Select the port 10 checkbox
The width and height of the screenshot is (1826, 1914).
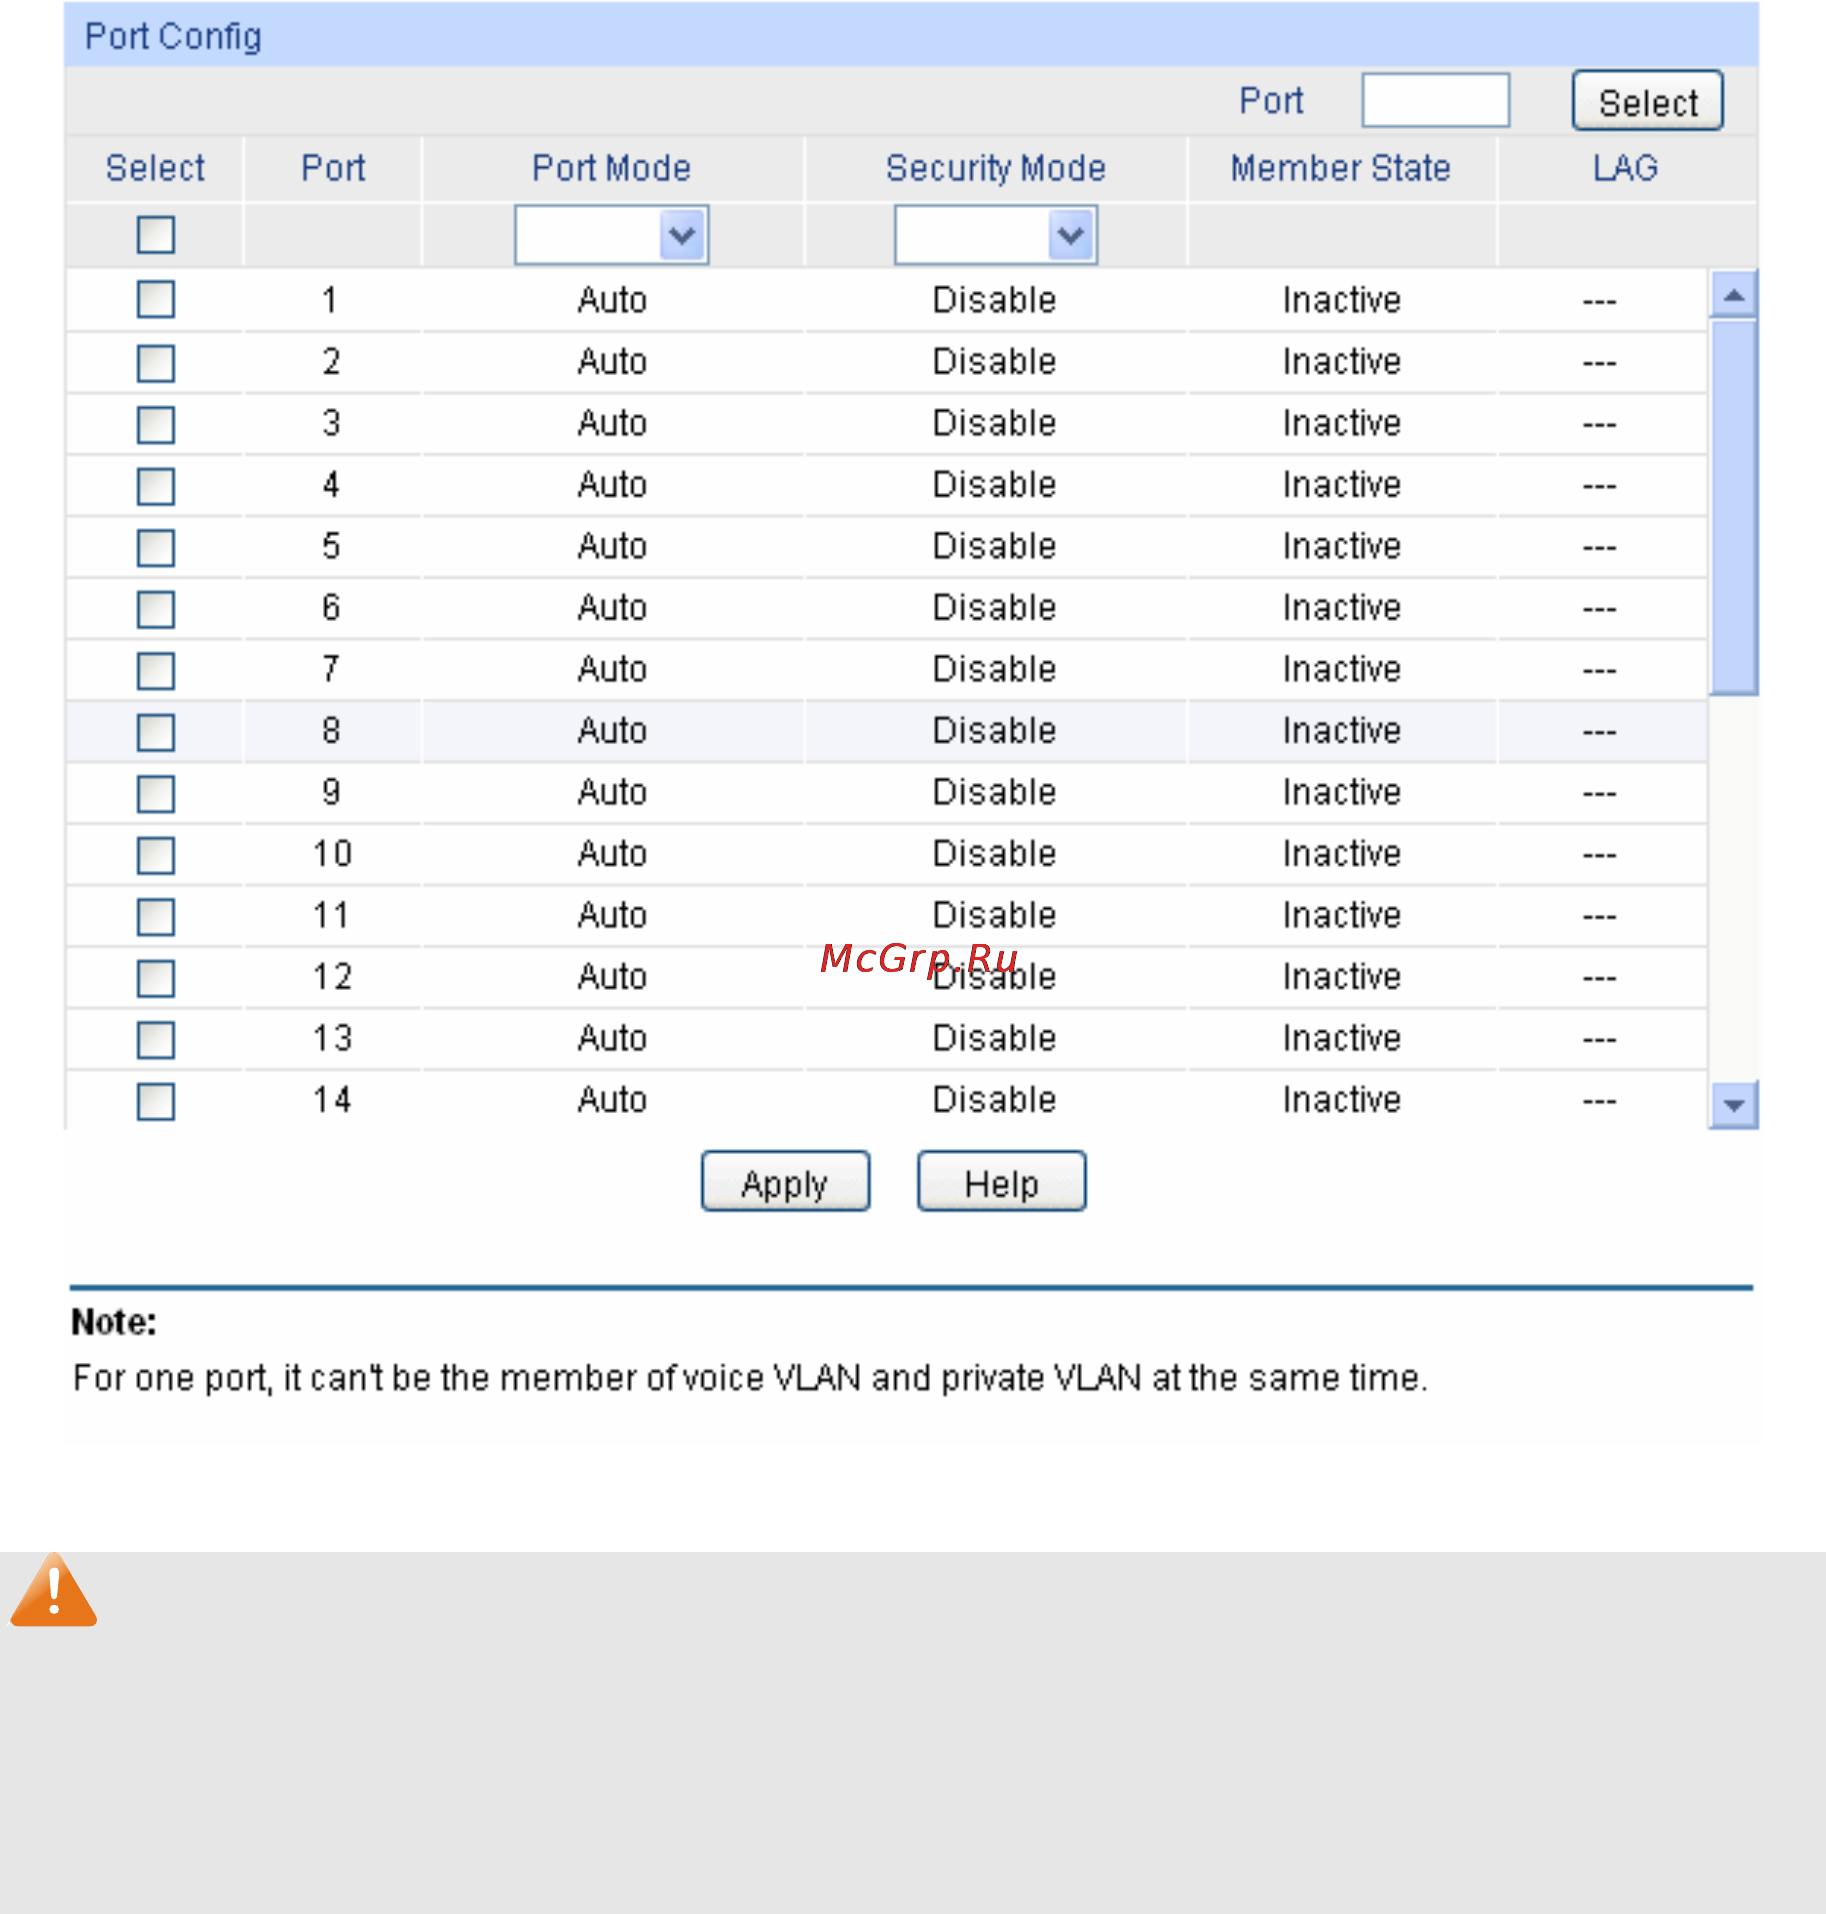coord(156,855)
